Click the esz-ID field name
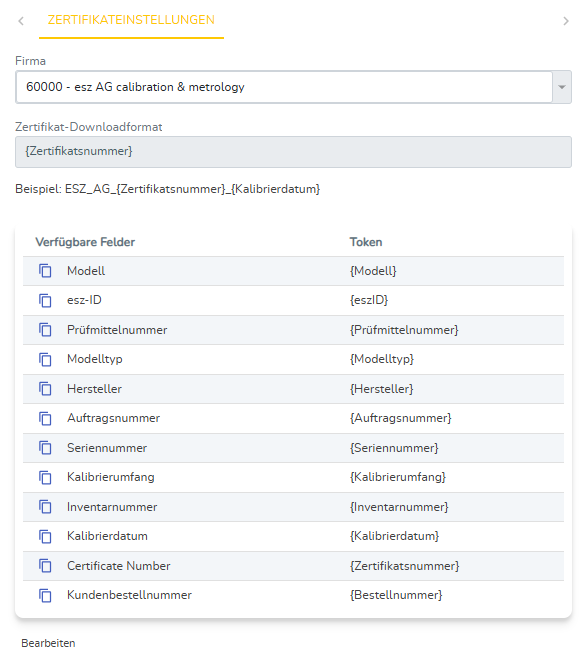Viewport: 585px width, 654px height. coord(84,300)
